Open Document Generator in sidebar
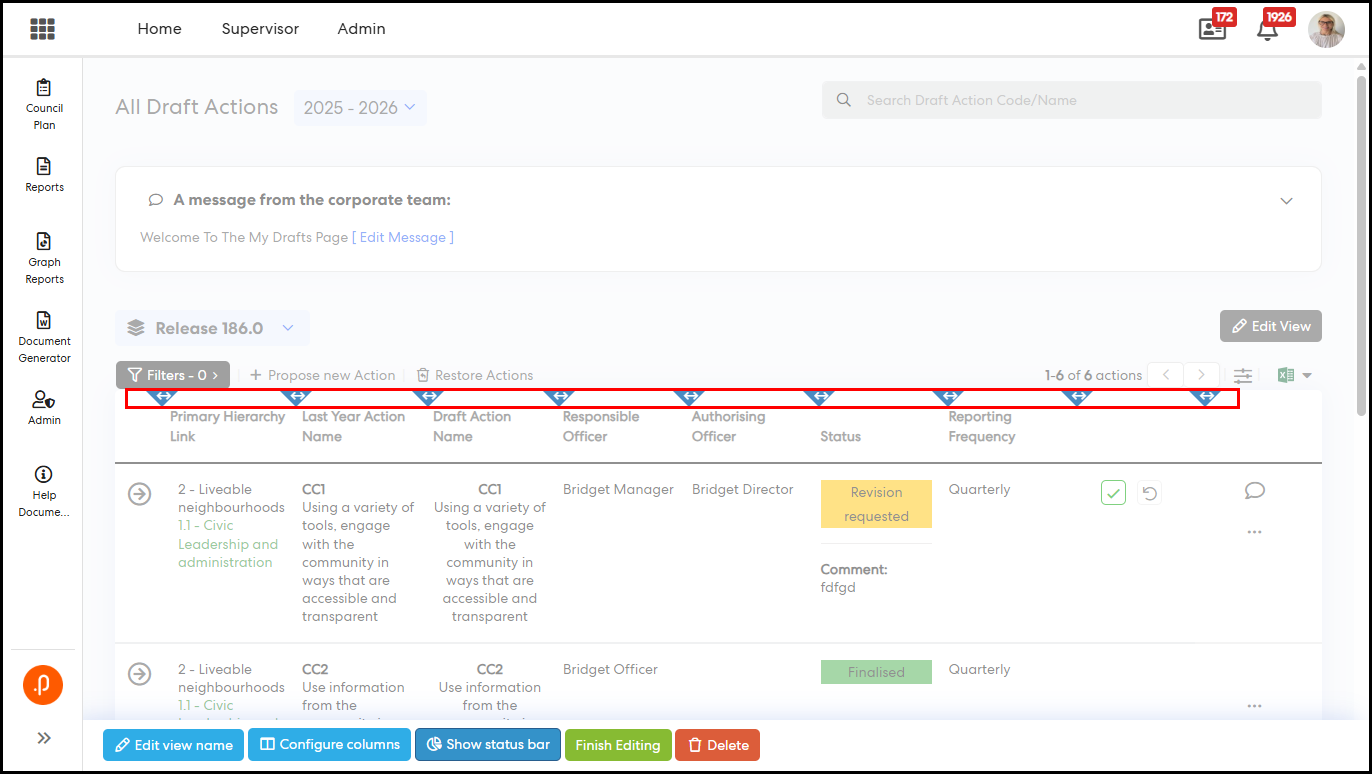Screen dimensions: 1372x774 click(44, 337)
